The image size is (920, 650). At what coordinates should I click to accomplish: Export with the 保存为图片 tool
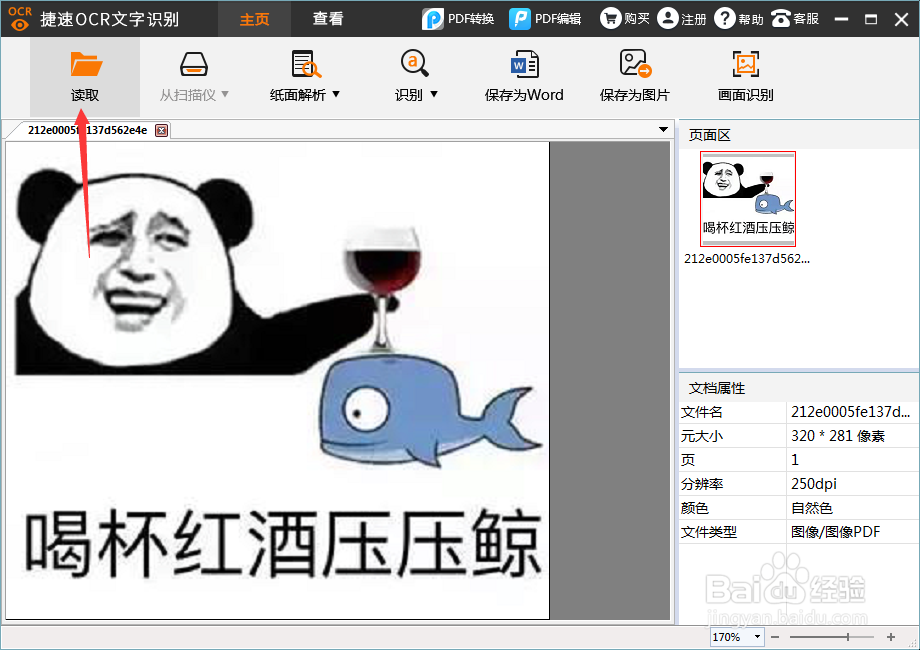tap(634, 75)
